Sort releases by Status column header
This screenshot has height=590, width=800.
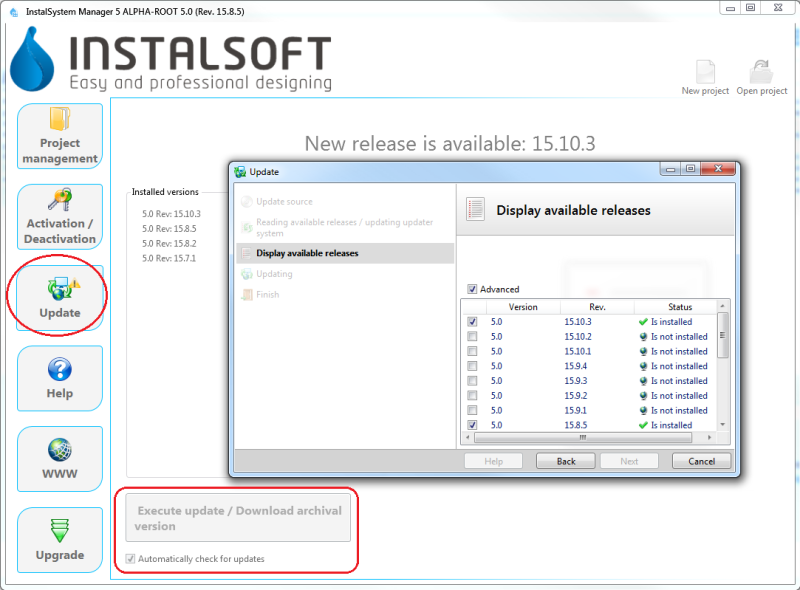tap(676, 307)
